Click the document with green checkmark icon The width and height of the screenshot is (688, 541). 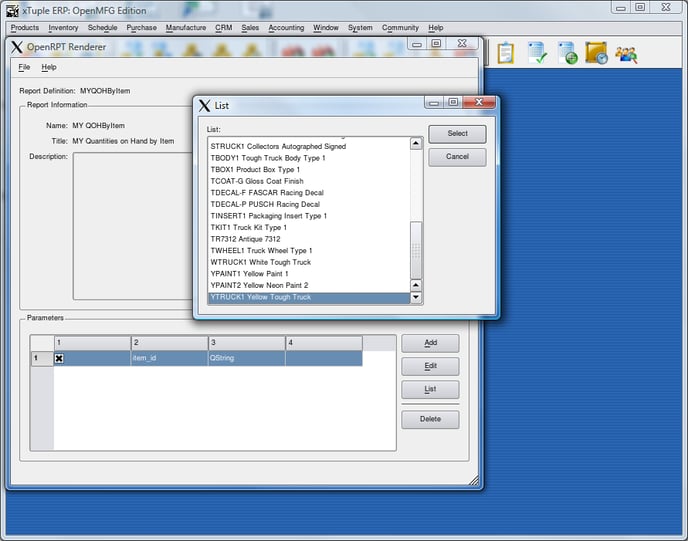pyautogui.click(x=537, y=54)
